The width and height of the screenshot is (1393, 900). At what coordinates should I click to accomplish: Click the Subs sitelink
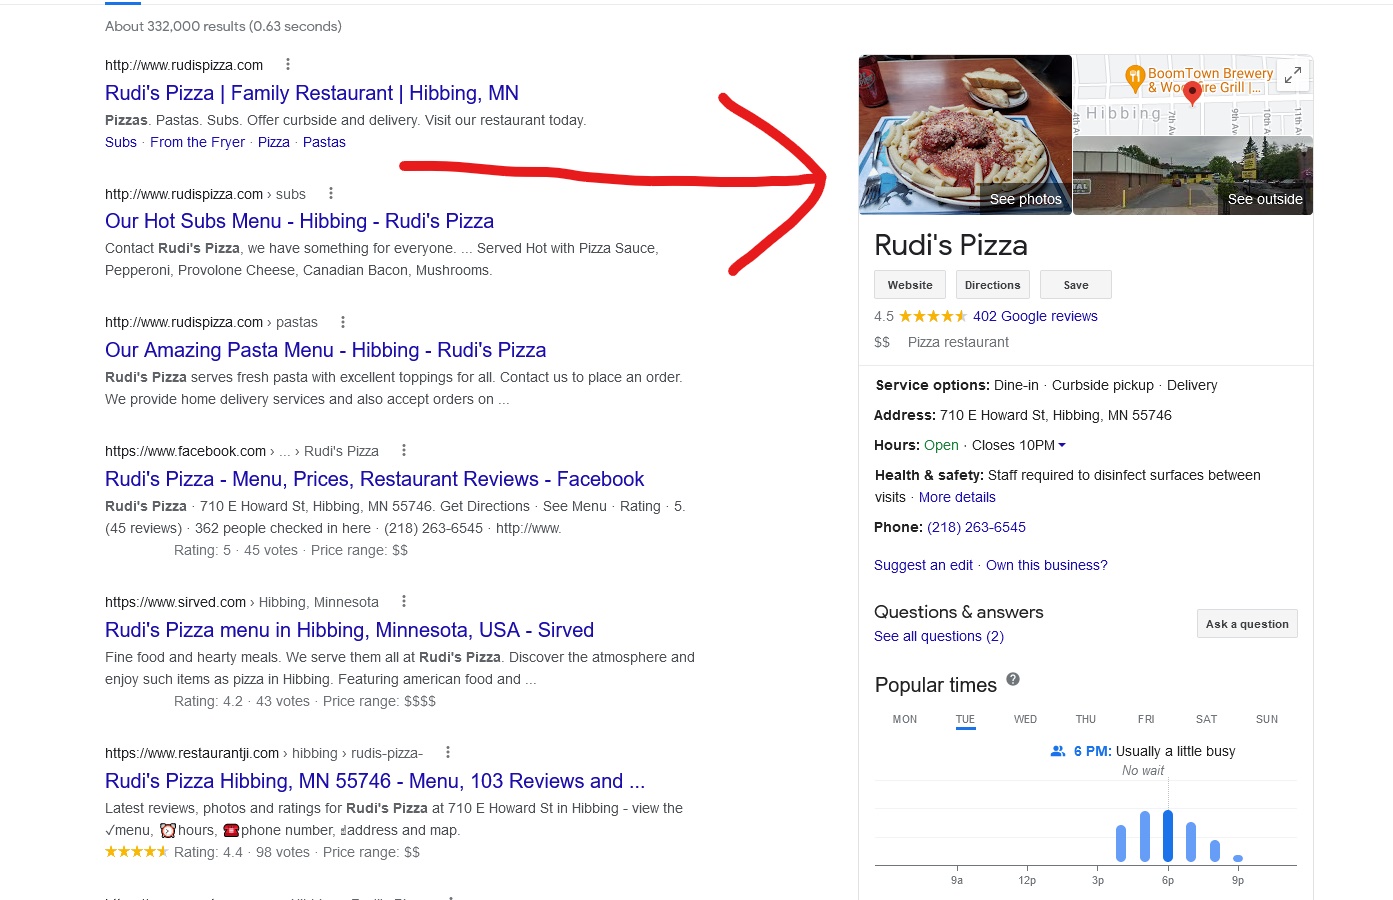[121, 142]
